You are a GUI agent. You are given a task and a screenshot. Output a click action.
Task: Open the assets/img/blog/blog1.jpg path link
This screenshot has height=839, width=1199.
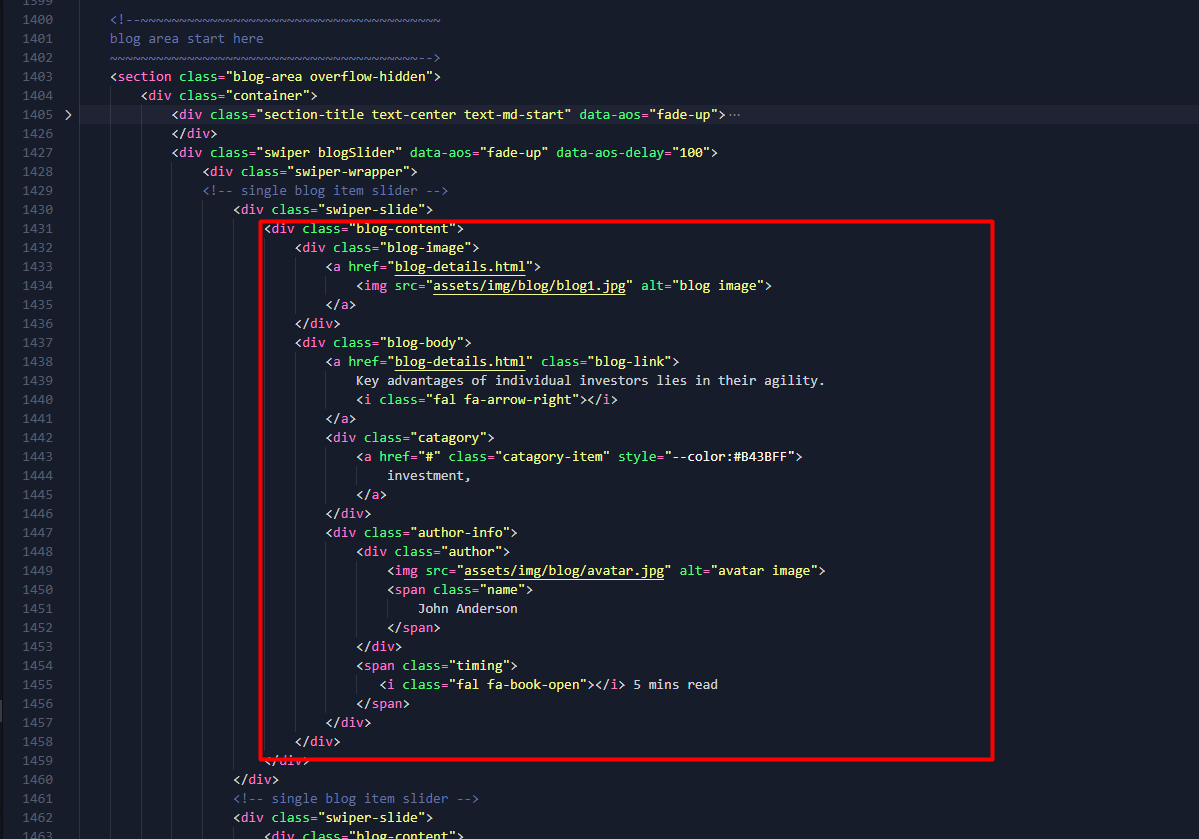[529, 286]
